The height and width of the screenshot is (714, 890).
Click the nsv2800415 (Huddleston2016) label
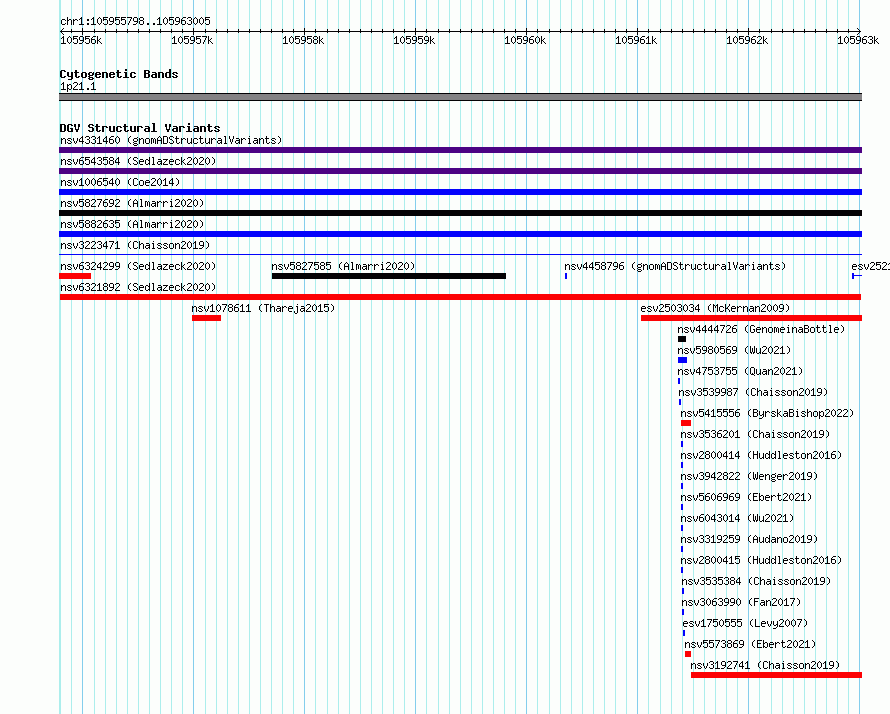tap(761, 560)
